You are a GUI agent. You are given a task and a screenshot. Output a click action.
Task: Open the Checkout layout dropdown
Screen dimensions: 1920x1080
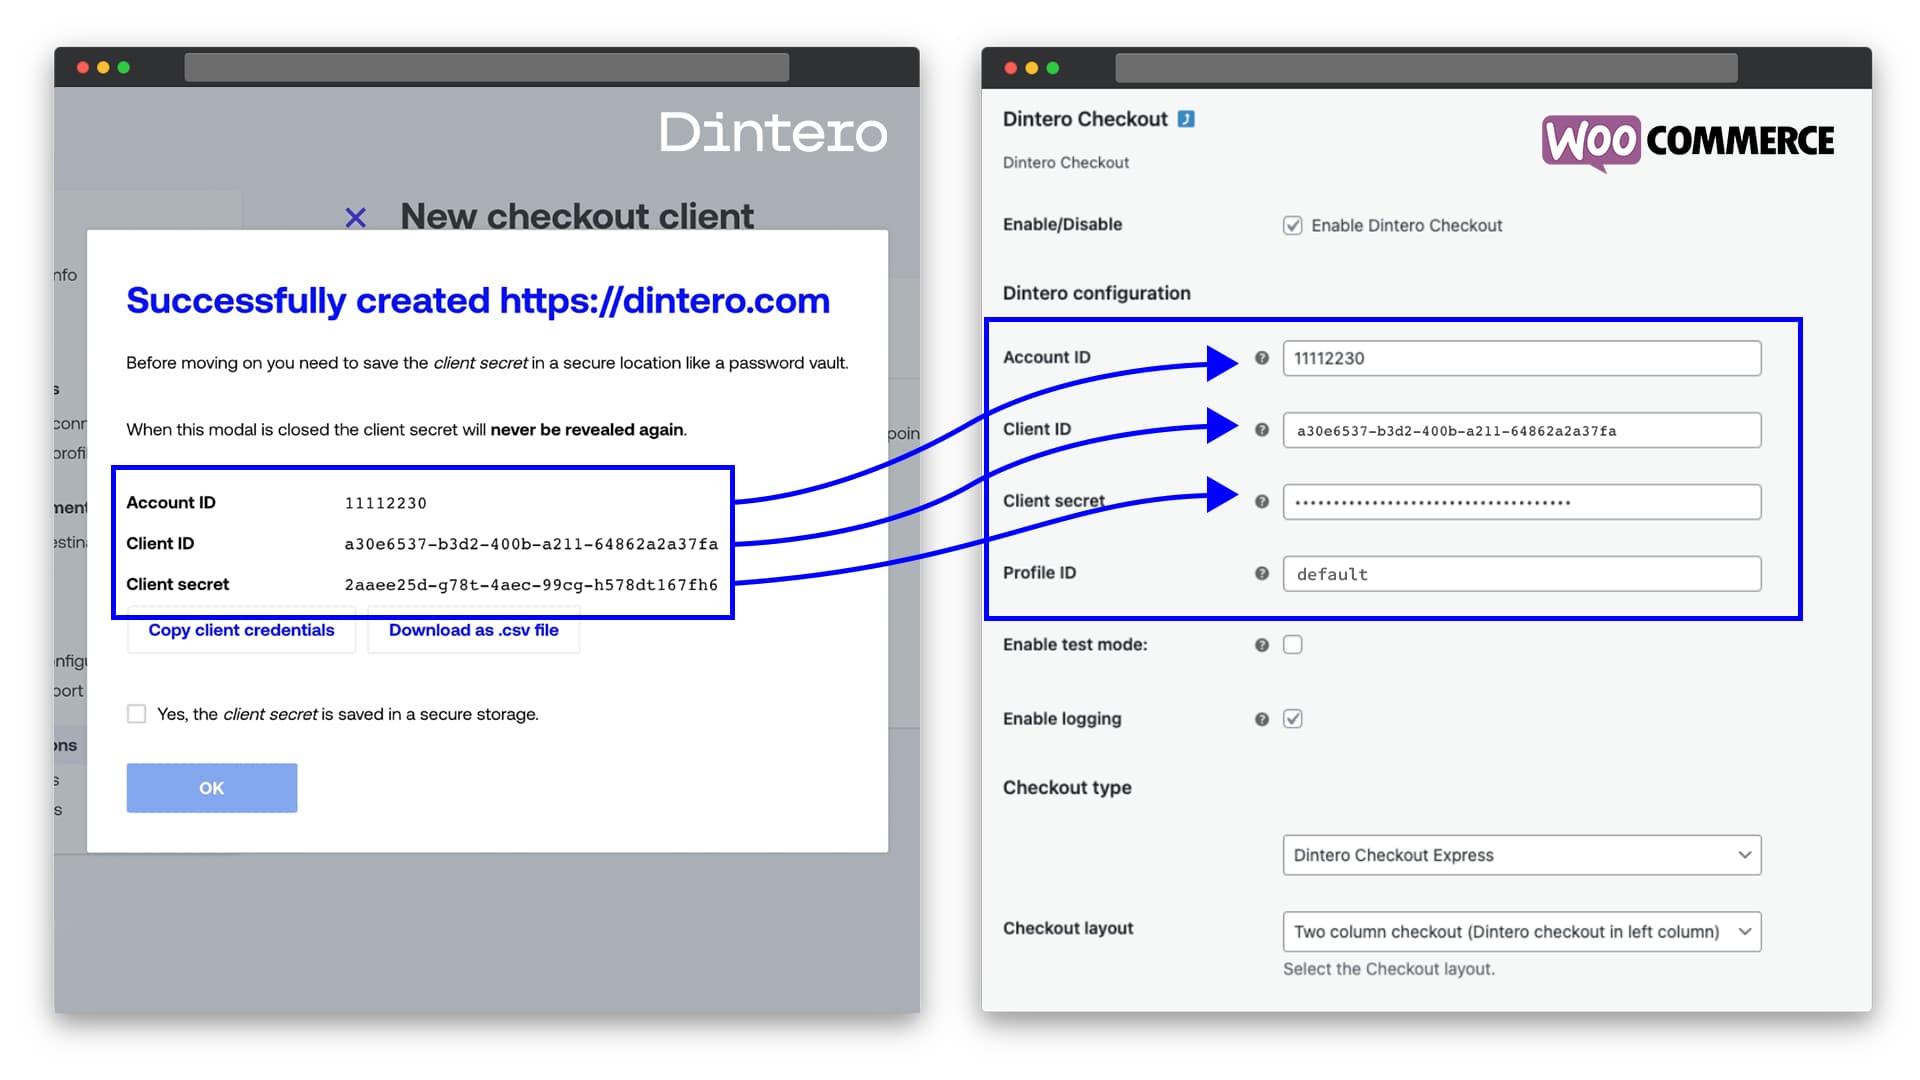point(1521,931)
